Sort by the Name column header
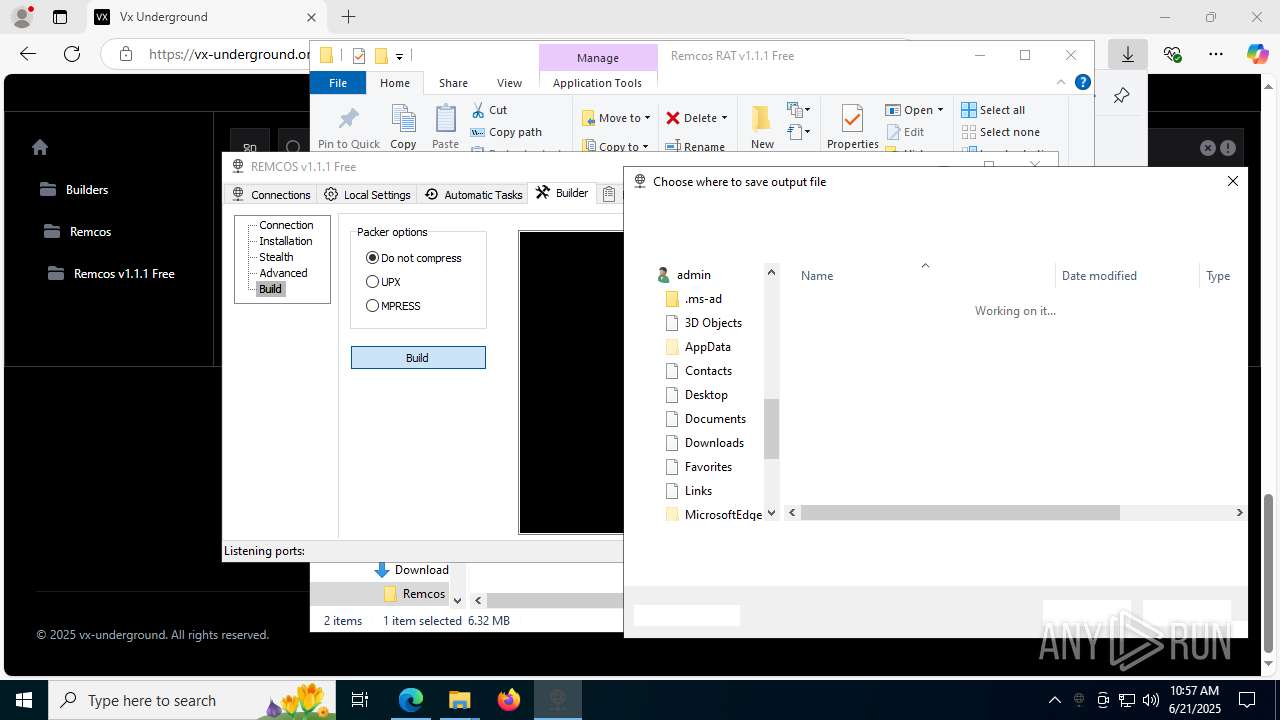 [817, 276]
